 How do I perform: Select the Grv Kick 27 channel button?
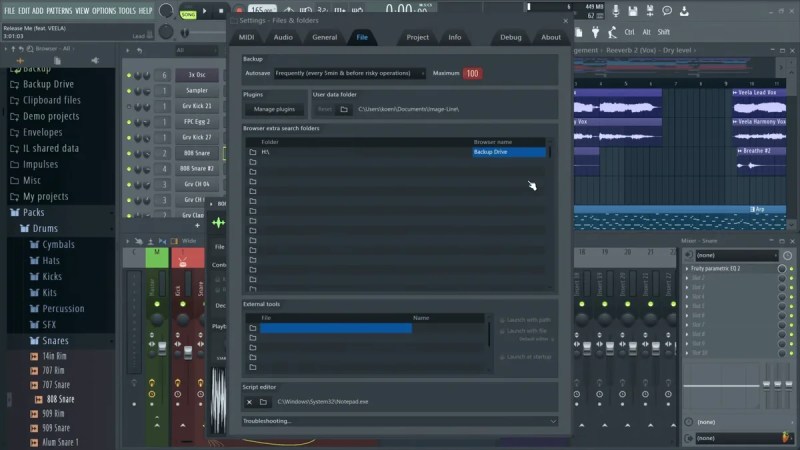click(197, 137)
